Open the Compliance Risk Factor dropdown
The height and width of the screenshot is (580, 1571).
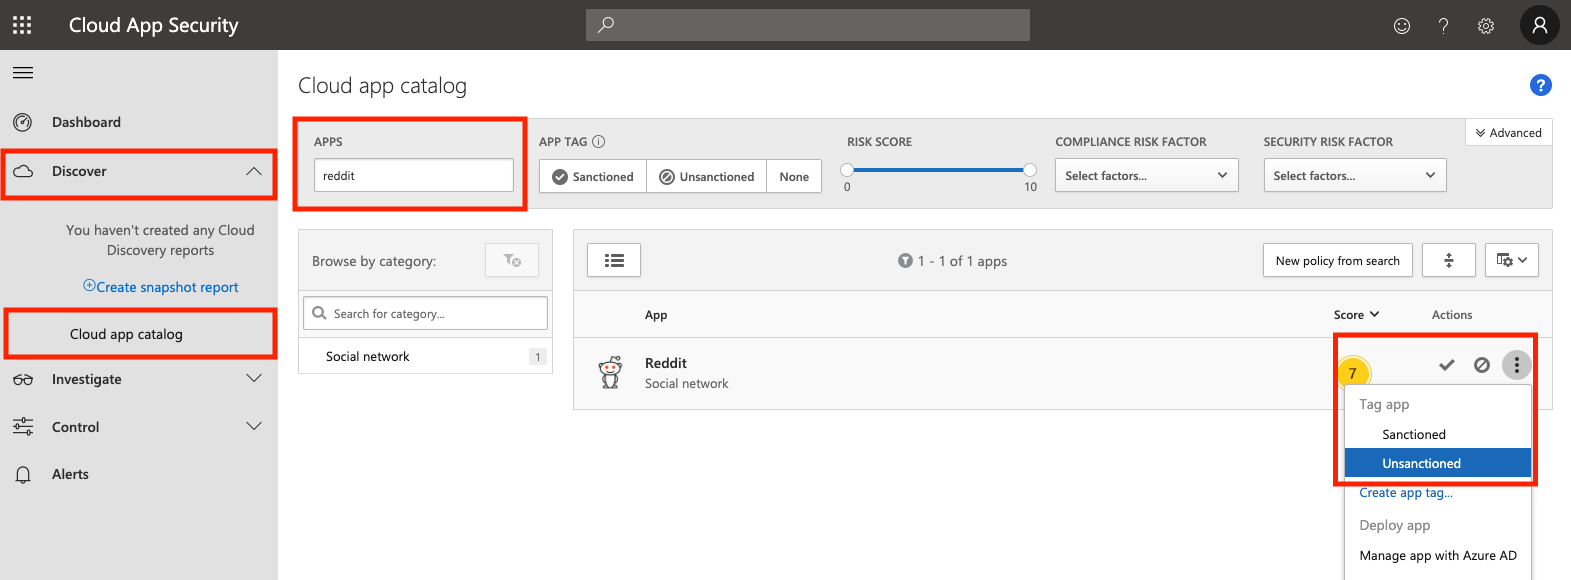coord(1146,176)
